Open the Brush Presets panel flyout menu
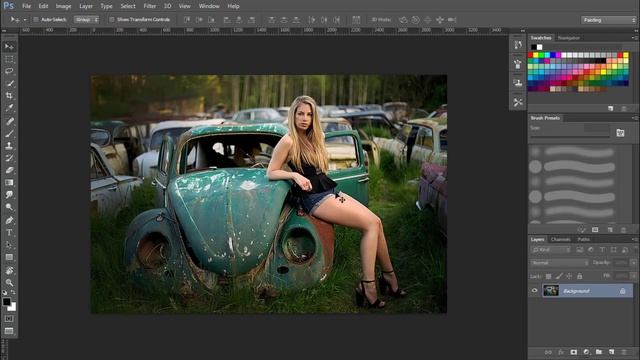Image resolution: width=640 pixels, height=360 pixels. click(x=634, y=118)
